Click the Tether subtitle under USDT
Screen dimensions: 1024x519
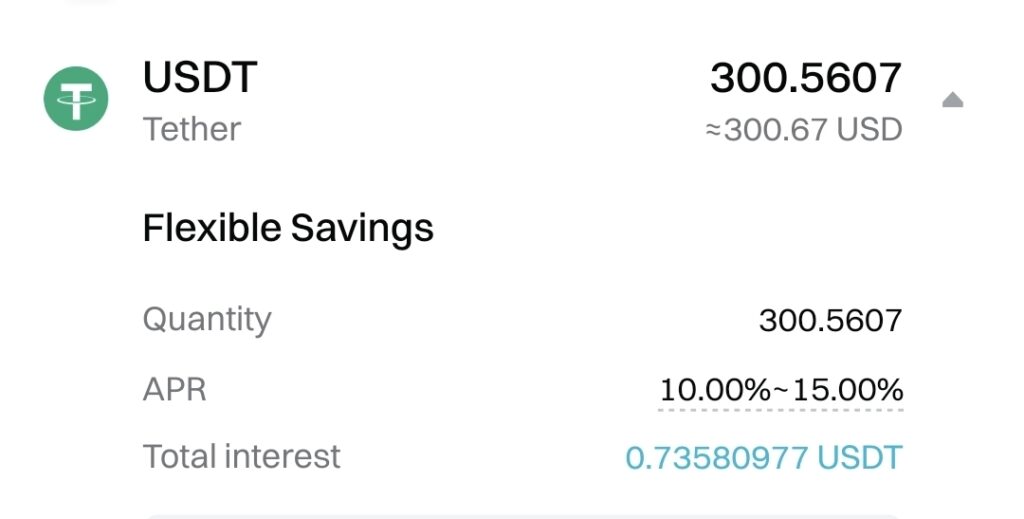pyautogui.click(x=191, y=129)
